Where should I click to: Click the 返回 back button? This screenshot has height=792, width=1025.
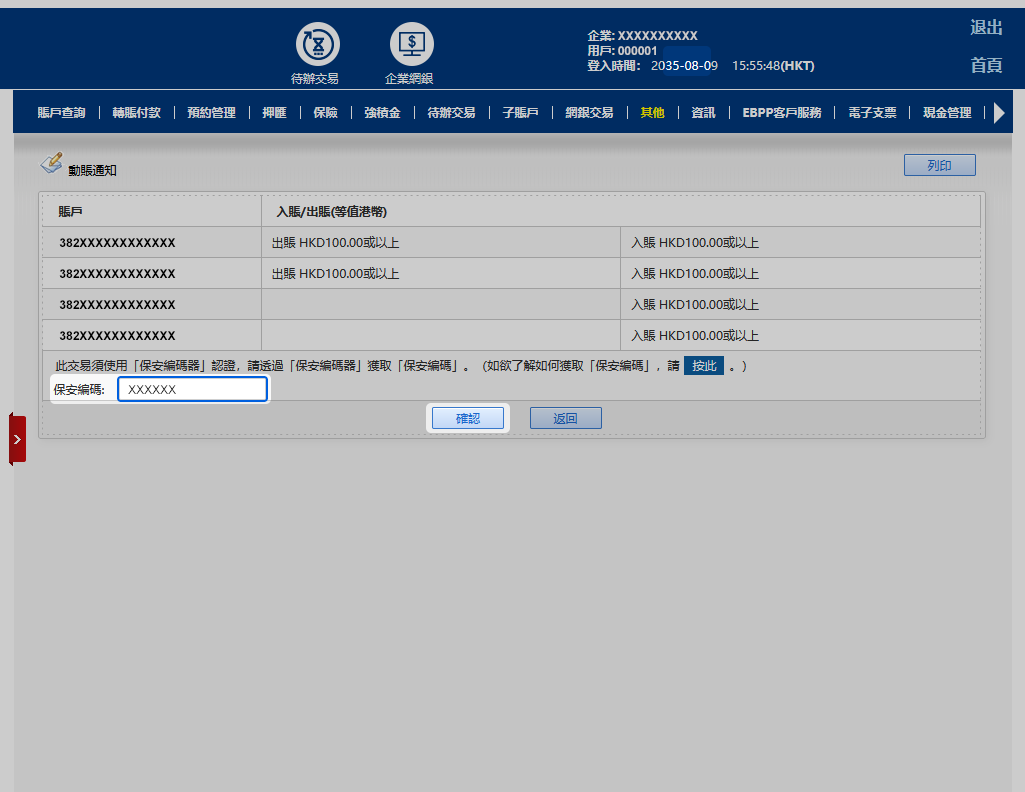click(x=565, y=418)
